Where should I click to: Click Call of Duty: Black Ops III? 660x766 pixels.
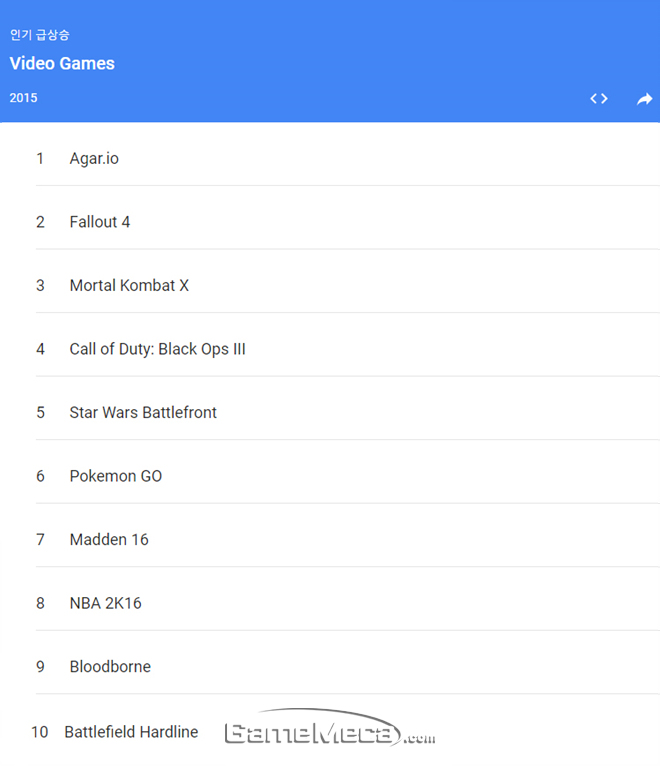click(x=157, y=349)
